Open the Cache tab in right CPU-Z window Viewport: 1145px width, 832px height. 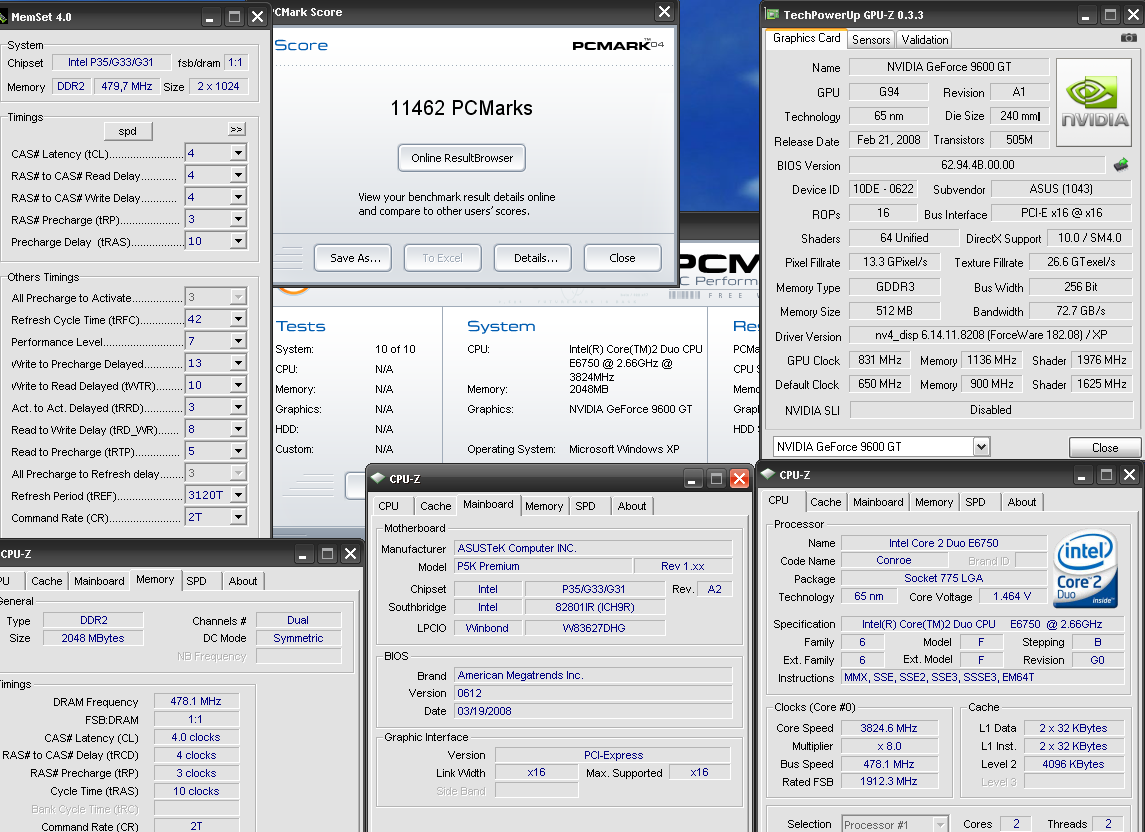[826, 502]
